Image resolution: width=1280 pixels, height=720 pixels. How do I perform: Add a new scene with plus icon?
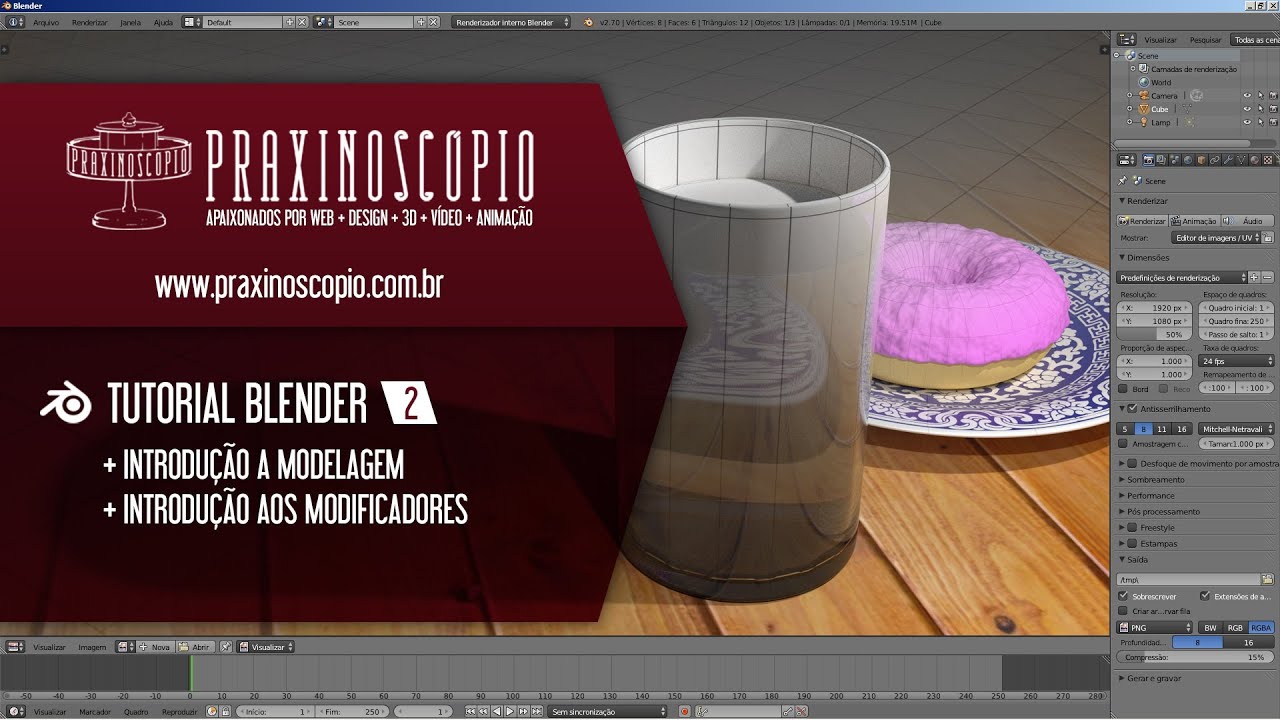coord(421,22)
